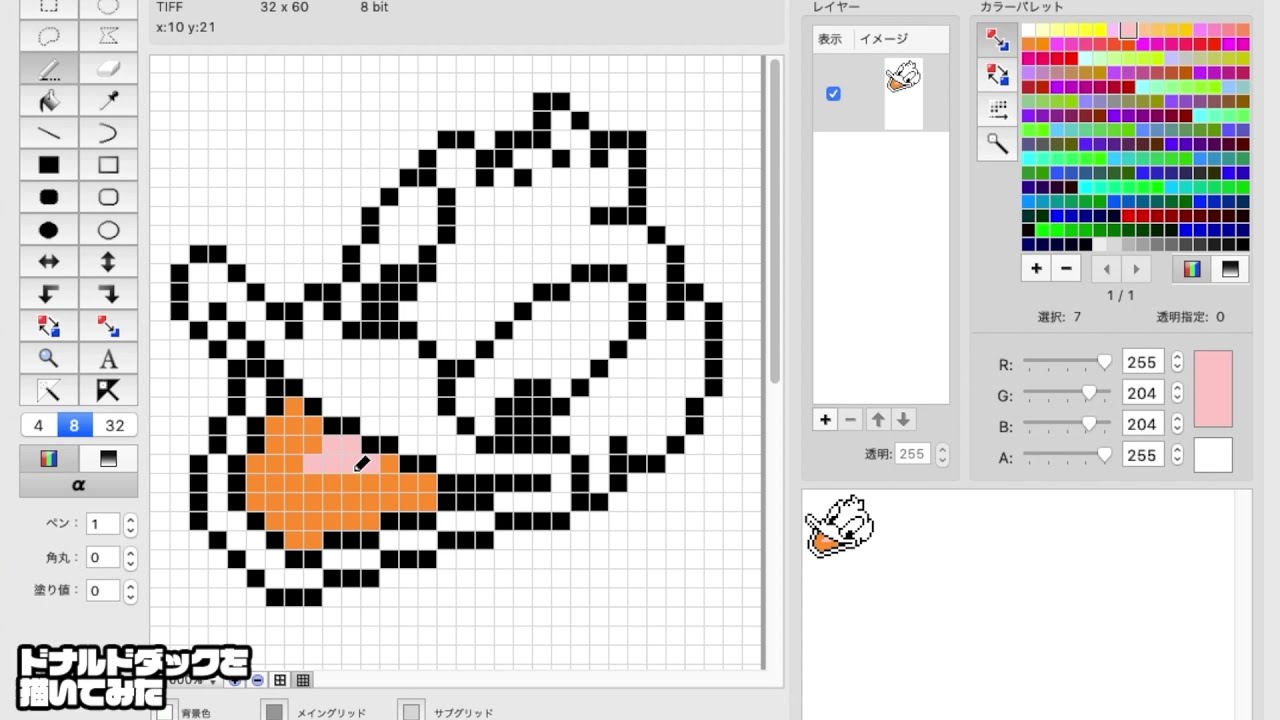
Task: Click the G channel slider
Action: [1067, 394]
